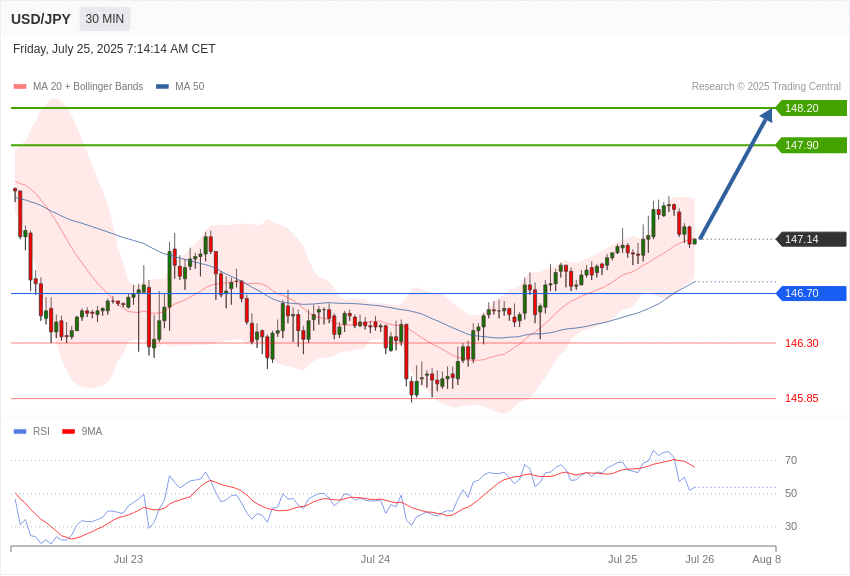Click the 'MA 50' legend label
Image resolution: width=850 pixels, height=576 pixels.
[190, 87]
